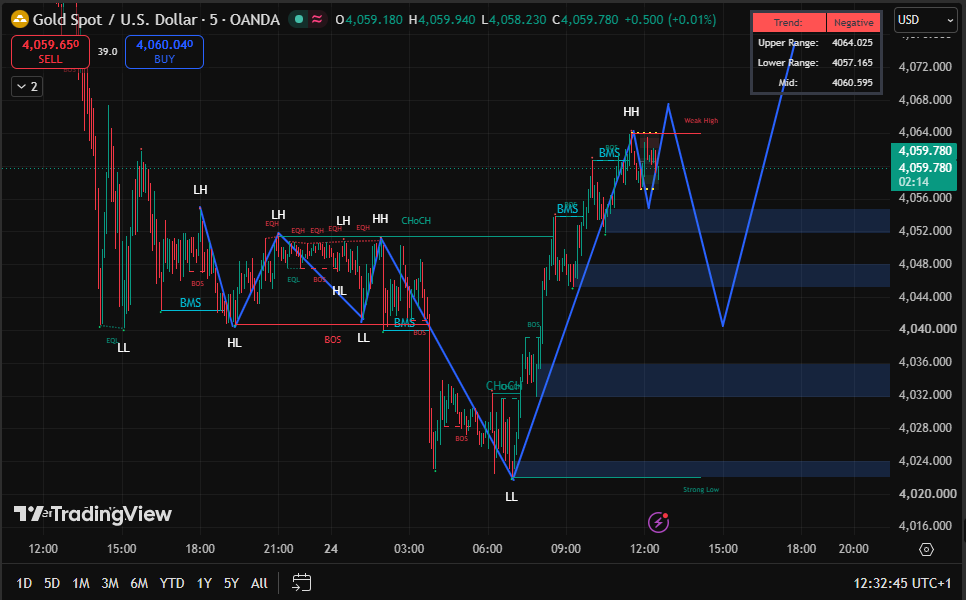Click the chart settings target icon

point(927,549)
